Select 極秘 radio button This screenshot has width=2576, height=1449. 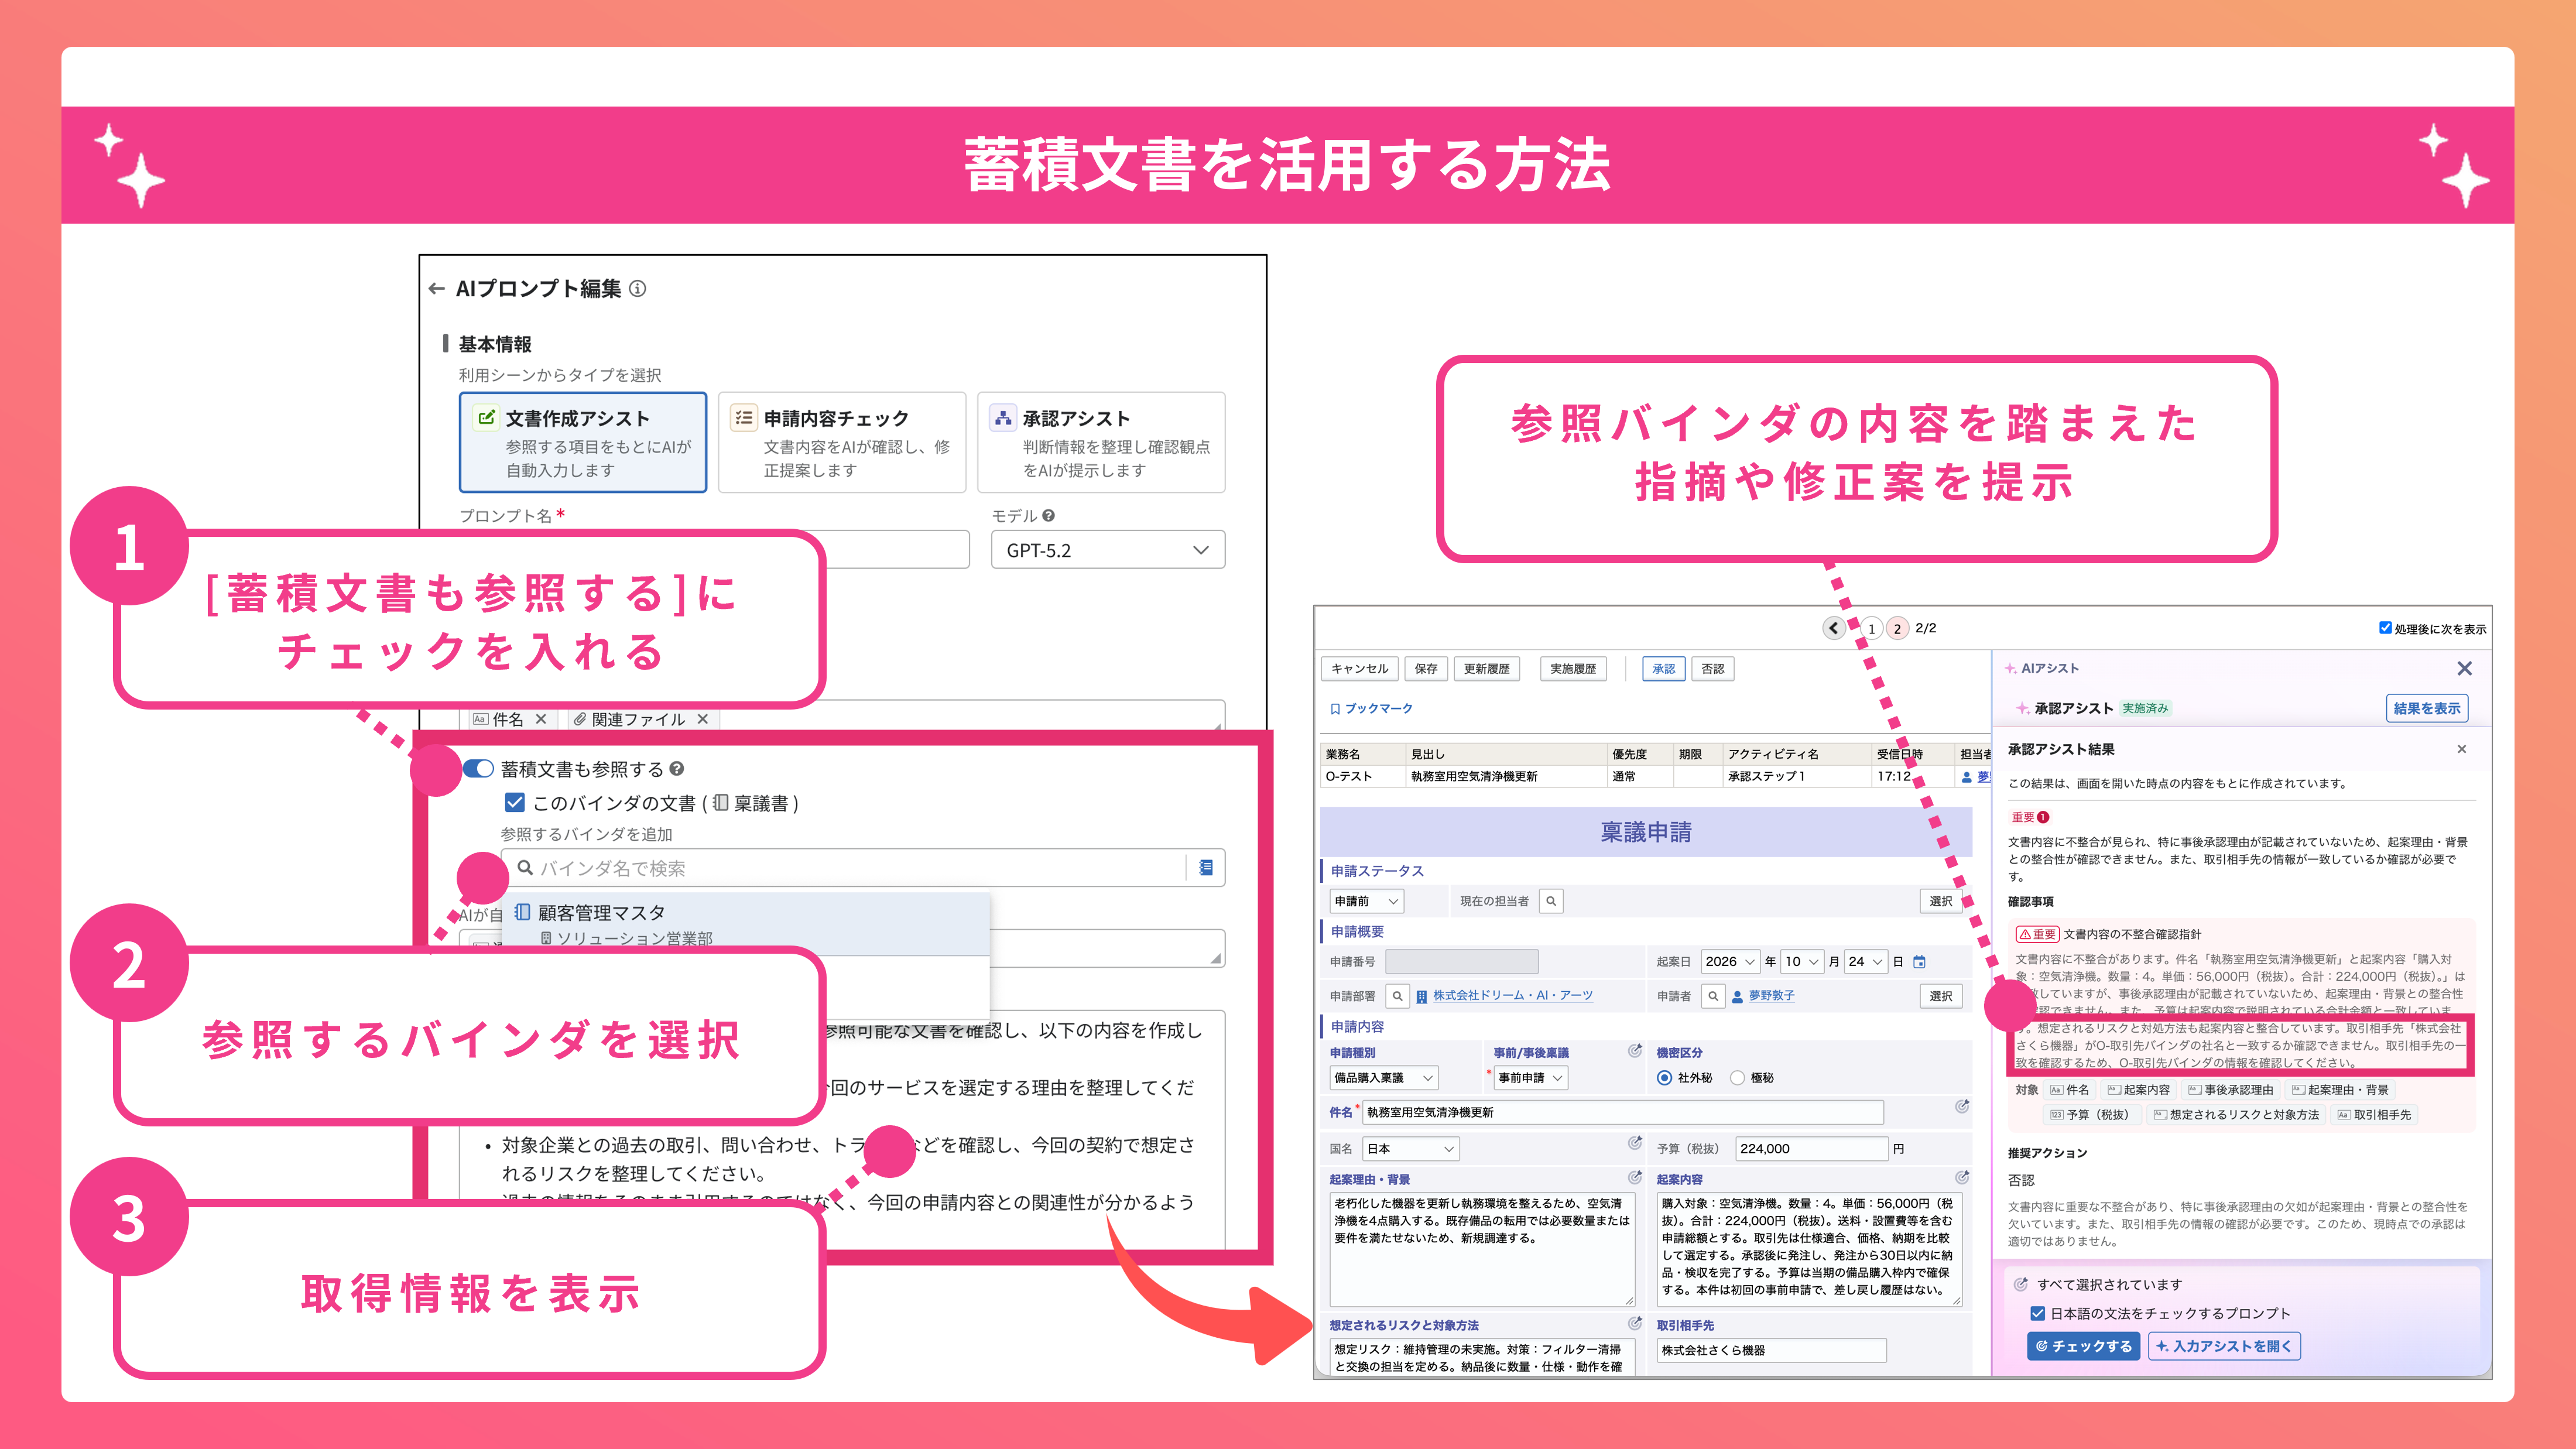[1737, 1078]
